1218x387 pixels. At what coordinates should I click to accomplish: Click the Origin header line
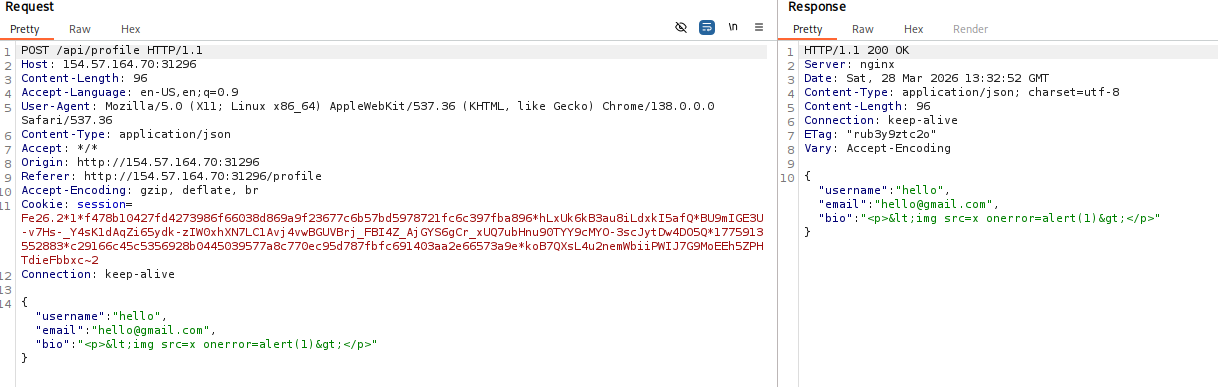(x=140, y=162)
